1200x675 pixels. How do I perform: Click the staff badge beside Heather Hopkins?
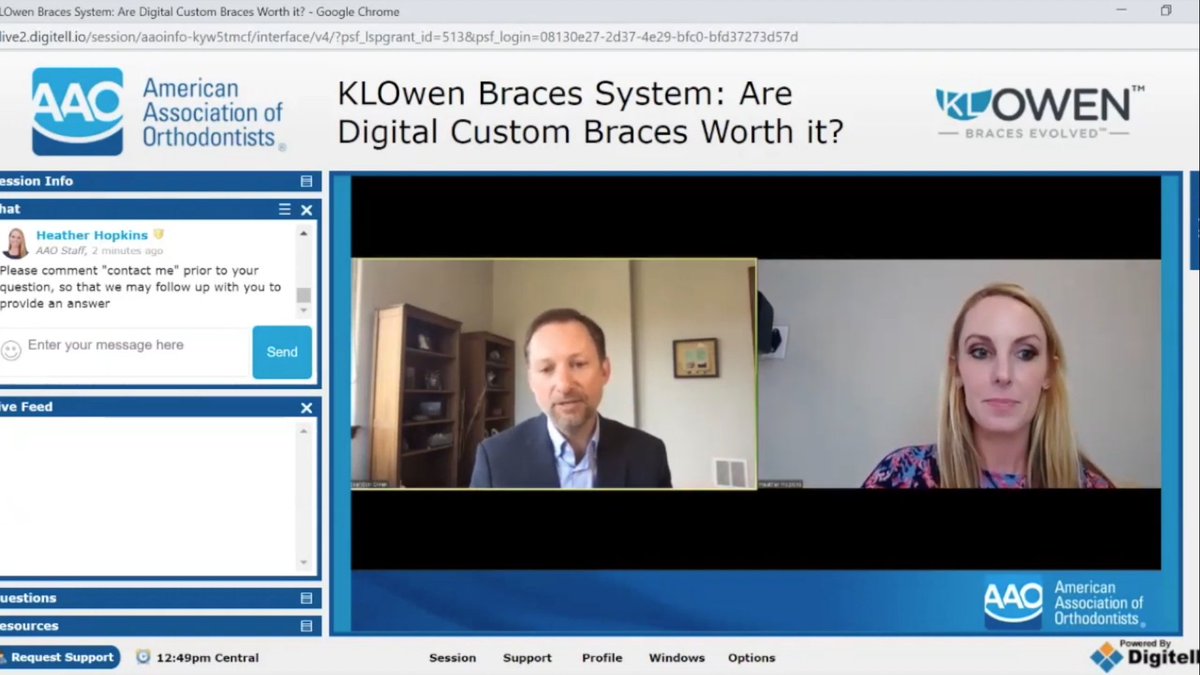coord(158,235)
